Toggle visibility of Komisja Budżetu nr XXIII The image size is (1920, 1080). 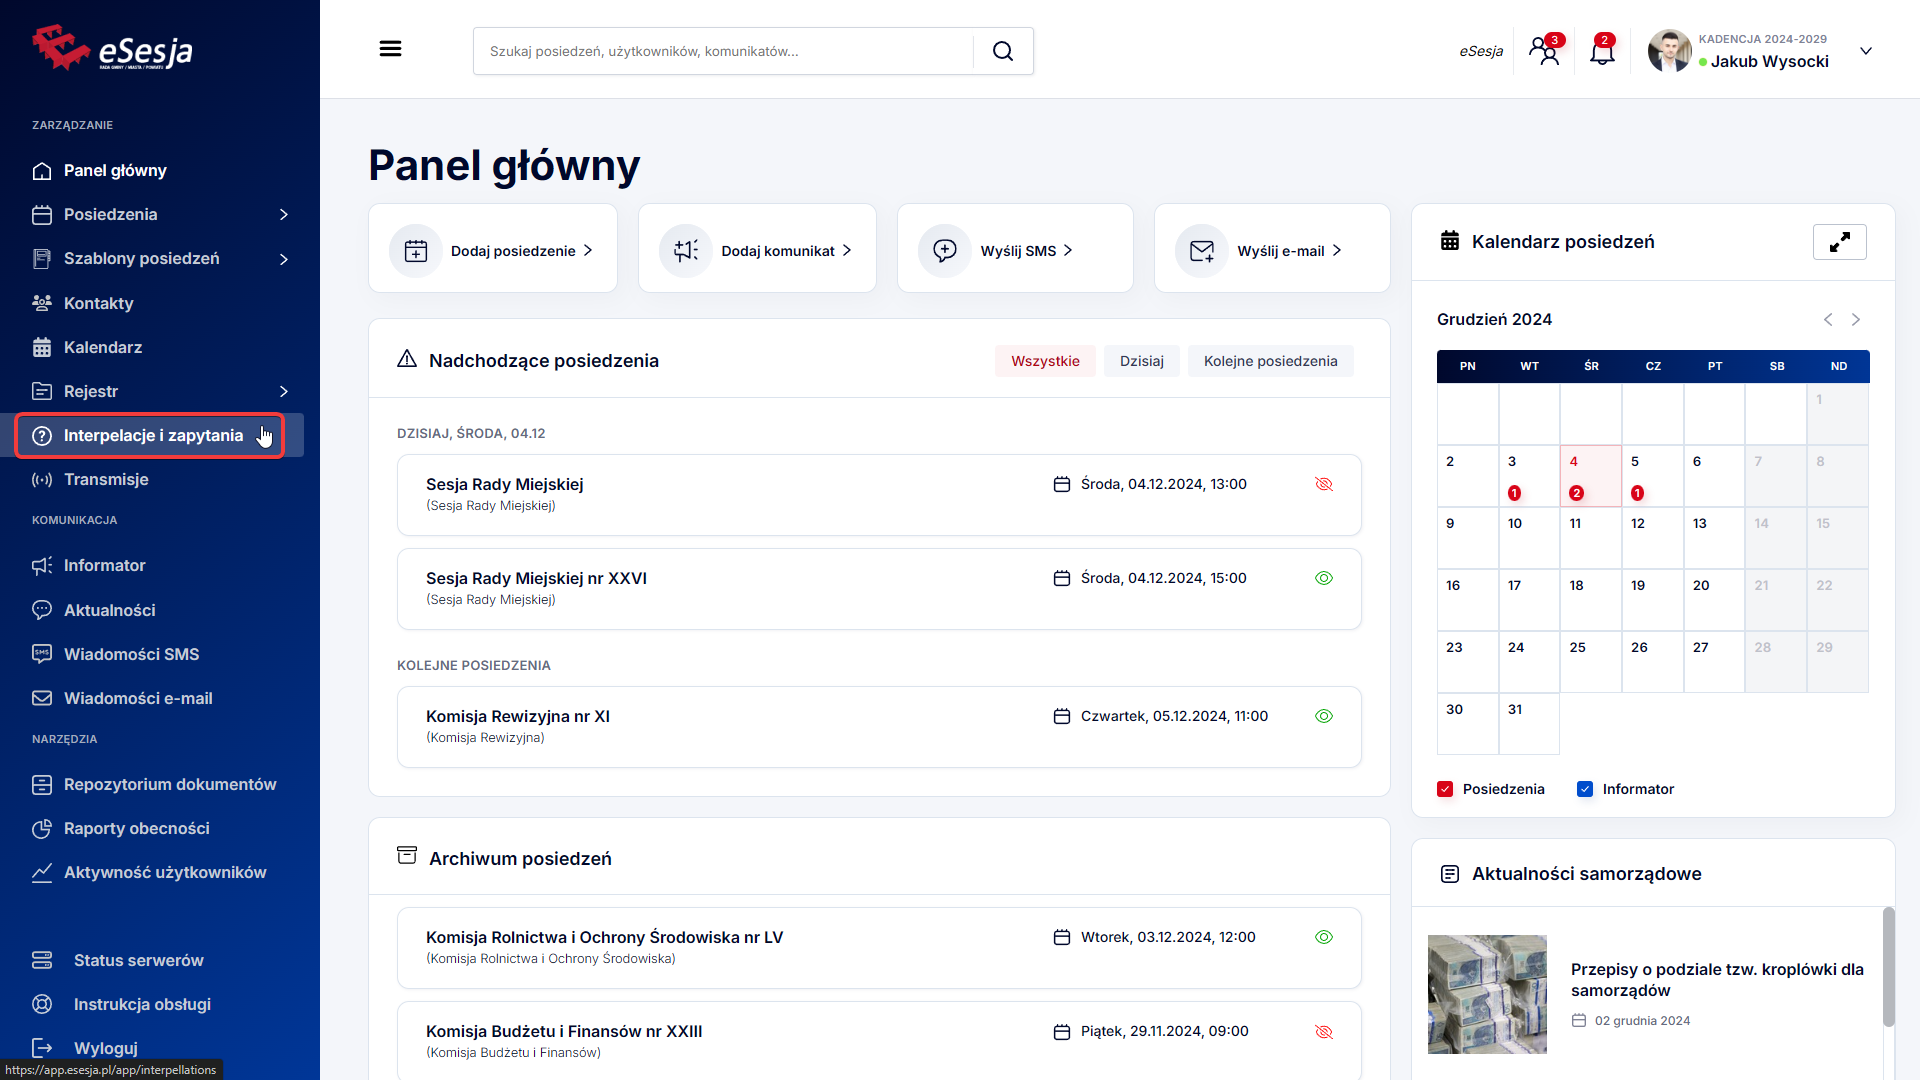[1324, 1032]
